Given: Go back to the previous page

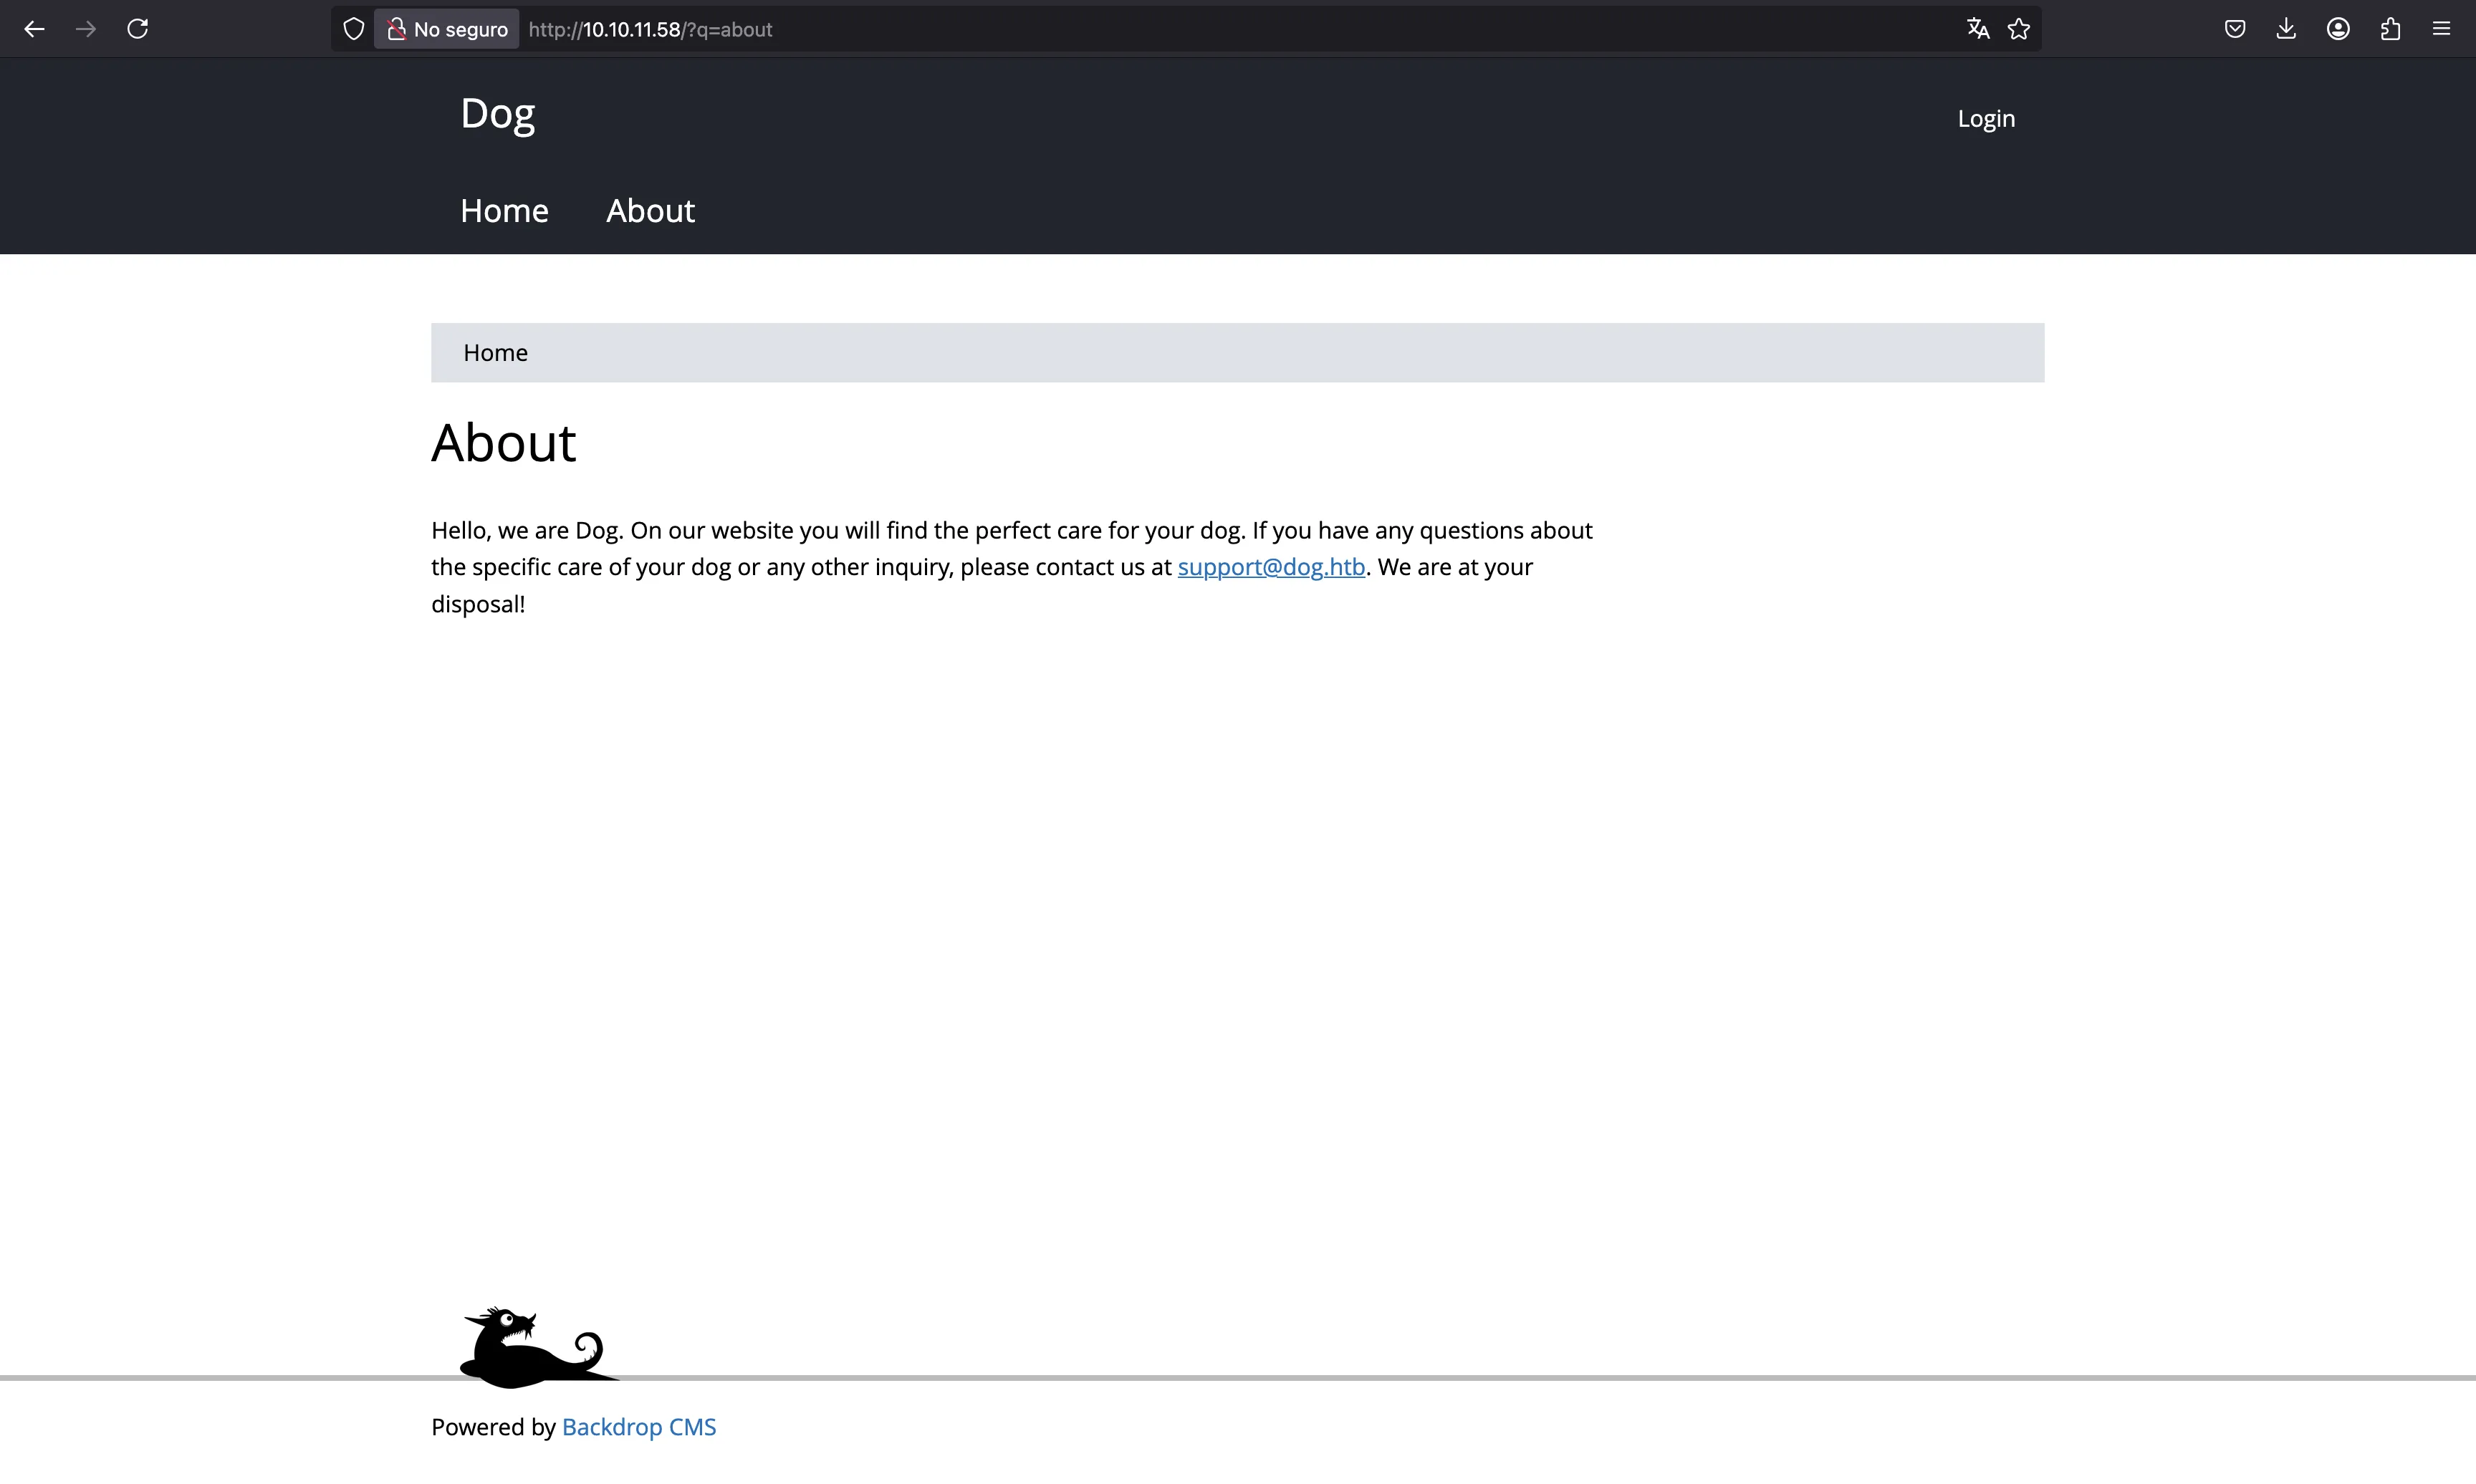Looking at the screenshot, I should 34,29.
